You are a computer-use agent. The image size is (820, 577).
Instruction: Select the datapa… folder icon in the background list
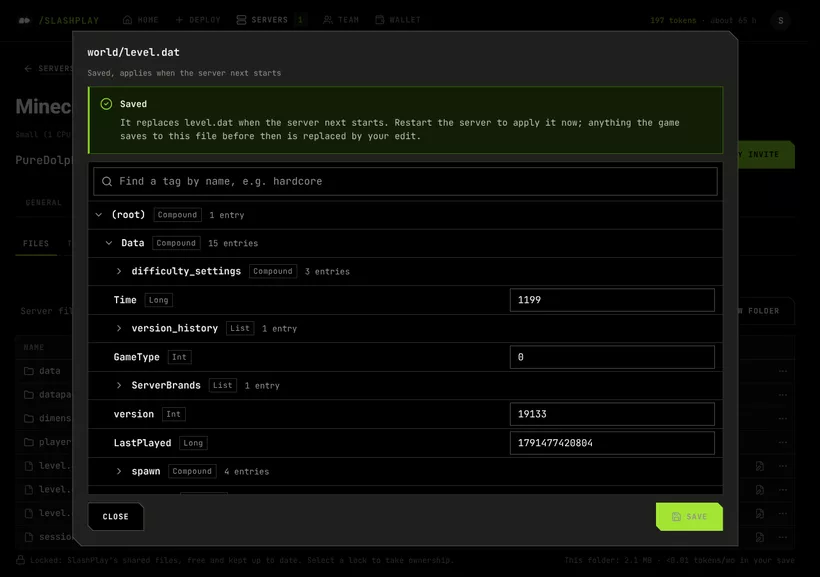click(29, 394)
